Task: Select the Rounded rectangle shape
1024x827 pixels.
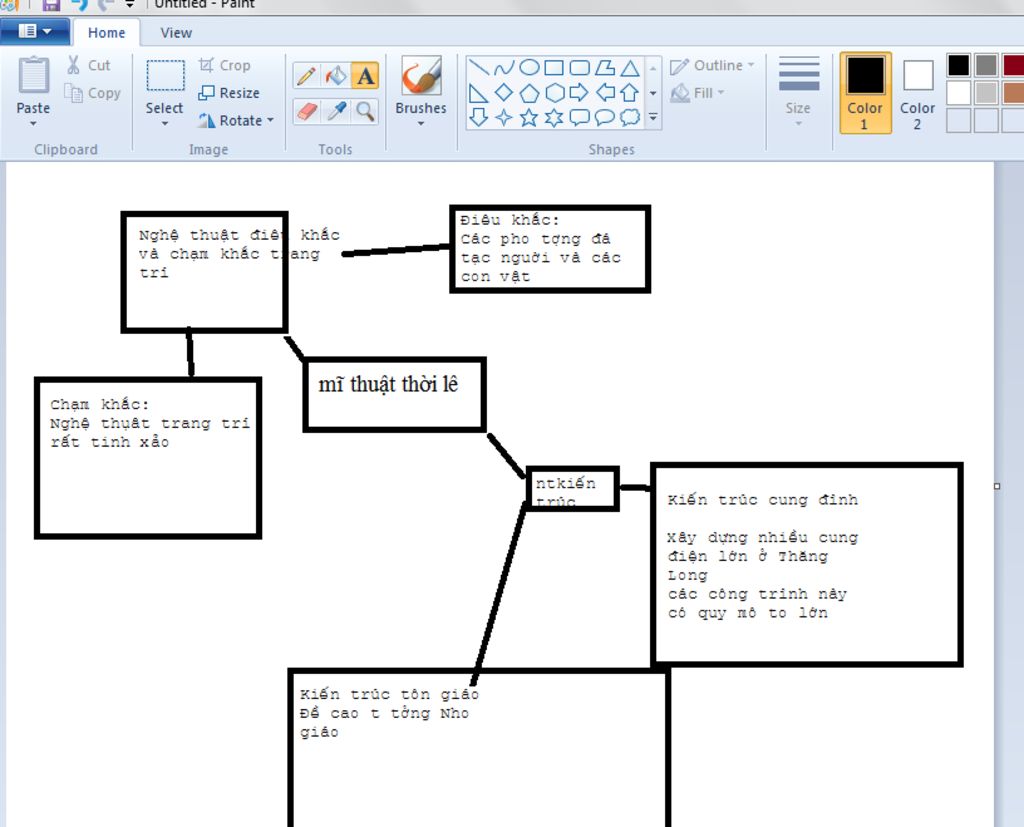Action: [579, 67]
